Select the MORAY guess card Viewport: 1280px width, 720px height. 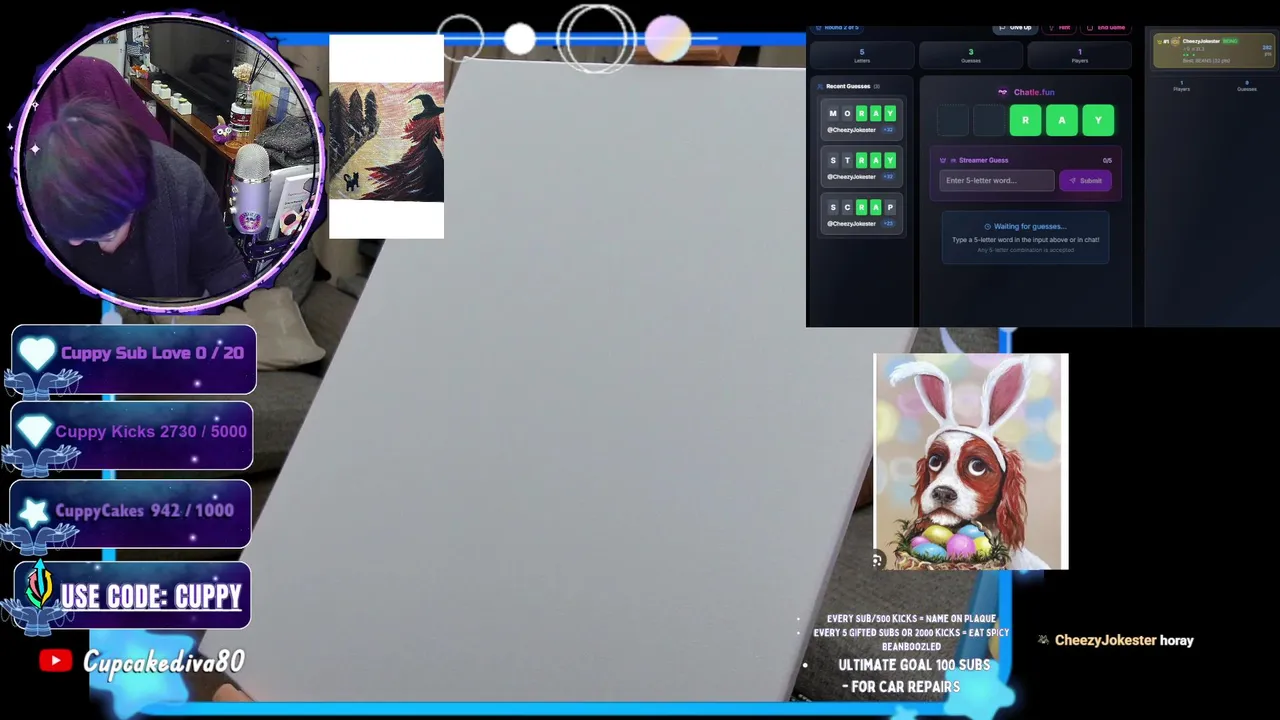click(861, 120)
